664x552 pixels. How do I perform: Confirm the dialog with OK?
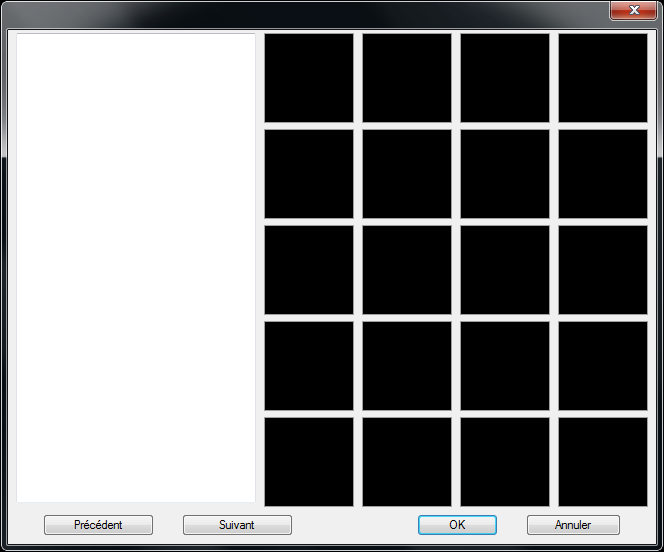[457, 525]
